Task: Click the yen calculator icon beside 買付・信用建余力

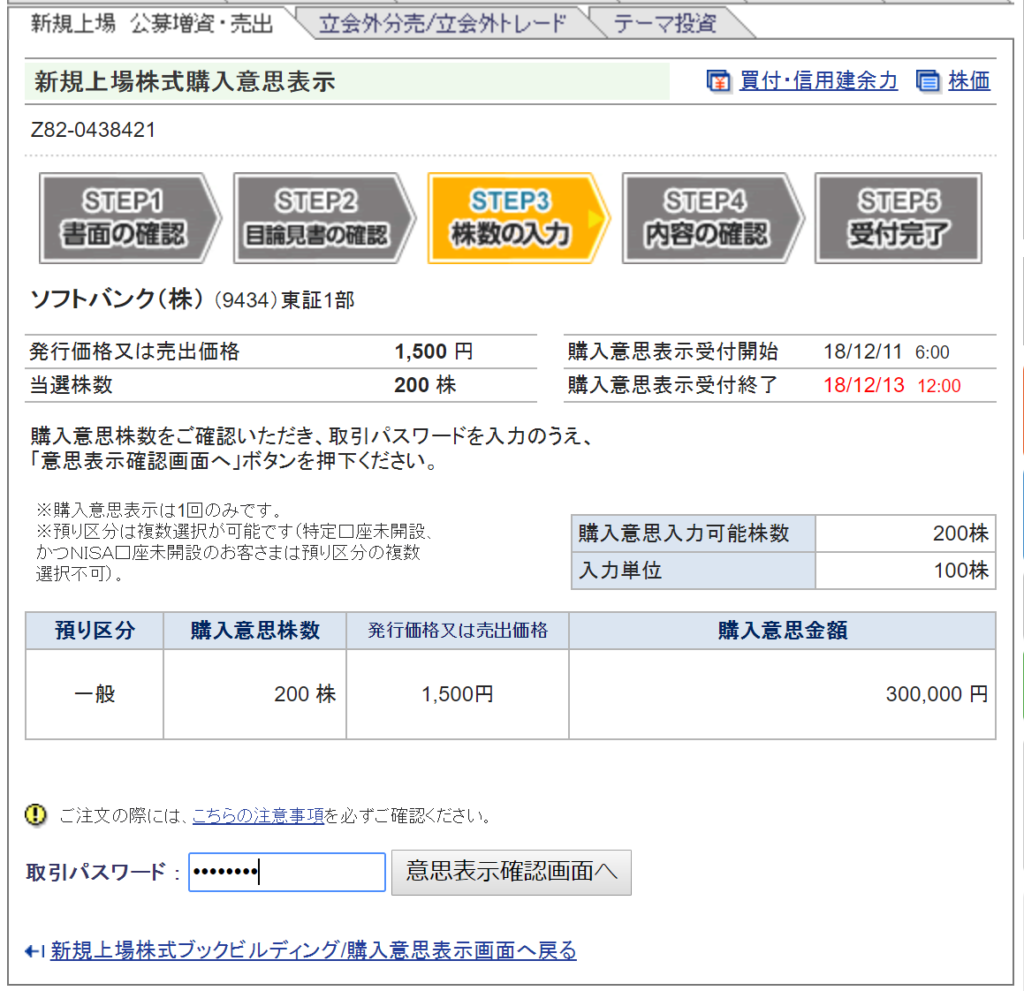Action: pos(718,81)
